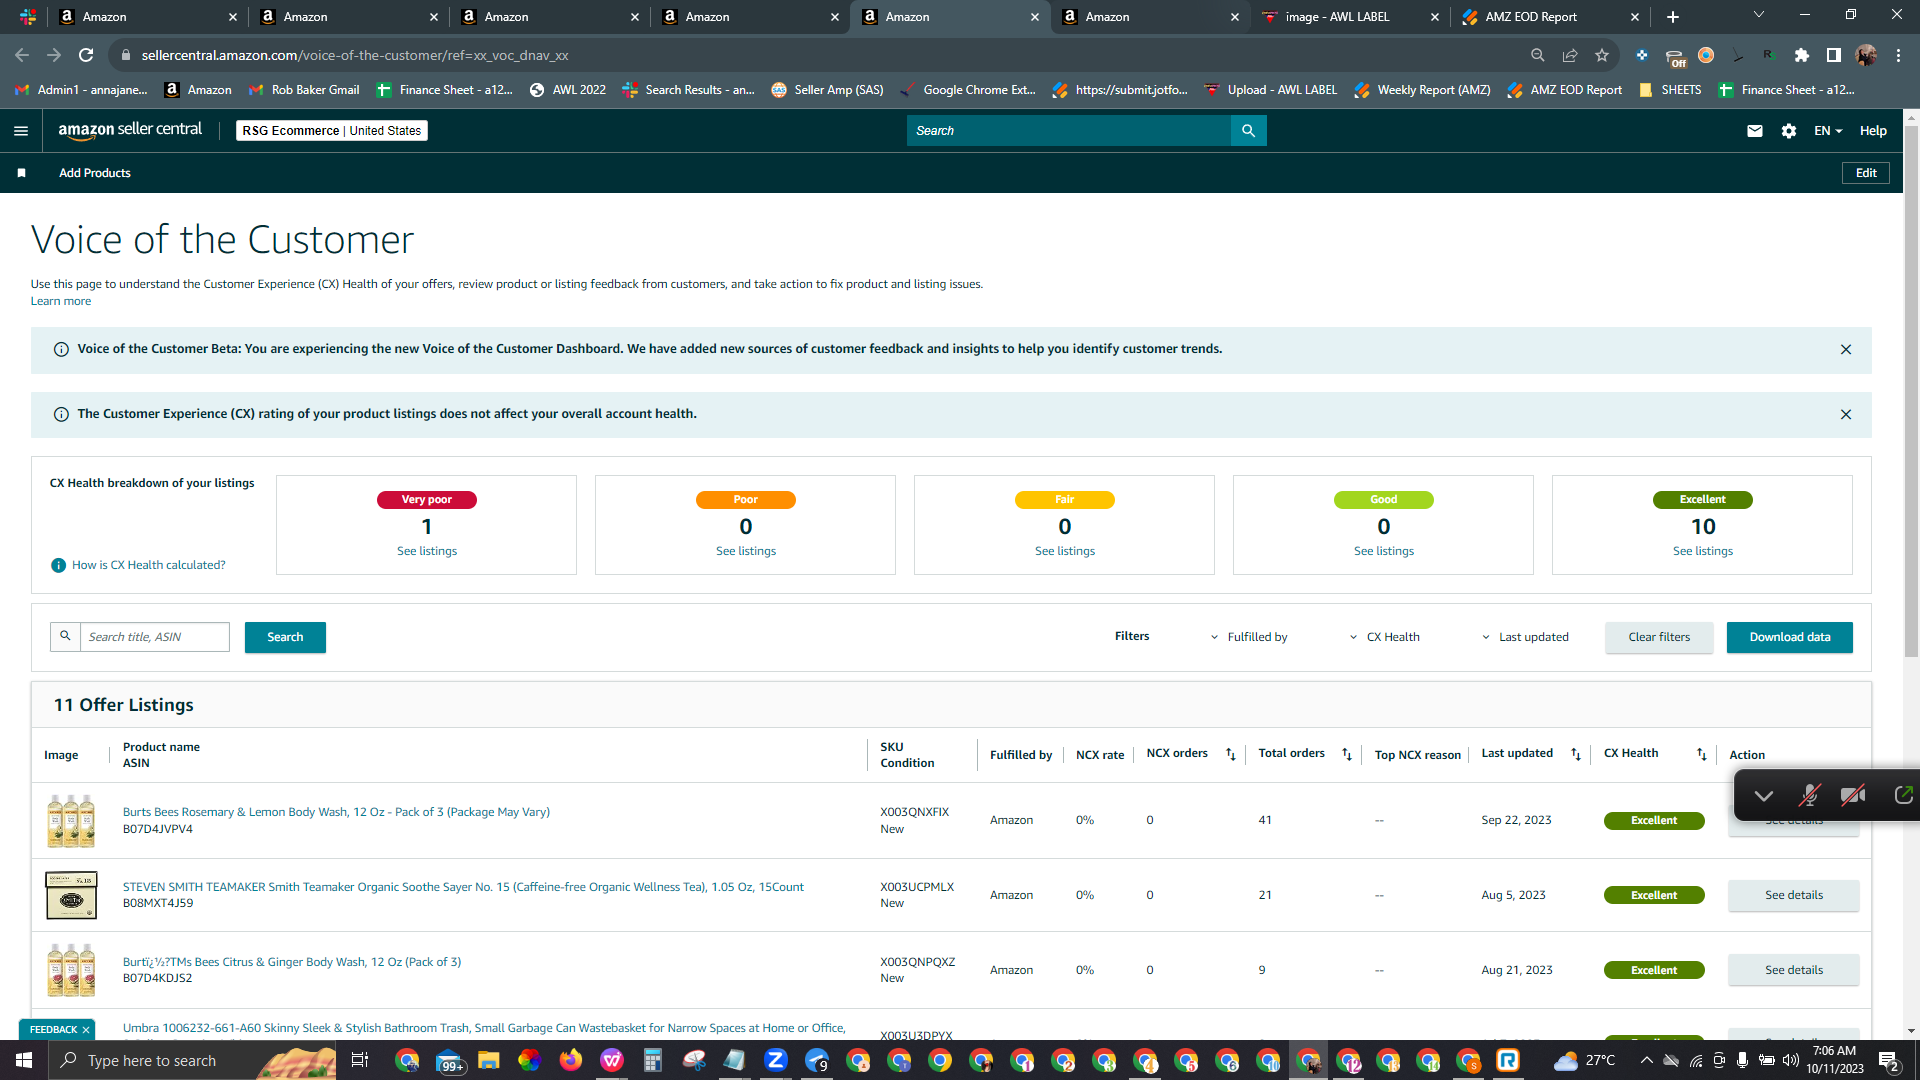Open Chrome extensions puzzle icon
1920x1080 pixels.
[1802, 55]
